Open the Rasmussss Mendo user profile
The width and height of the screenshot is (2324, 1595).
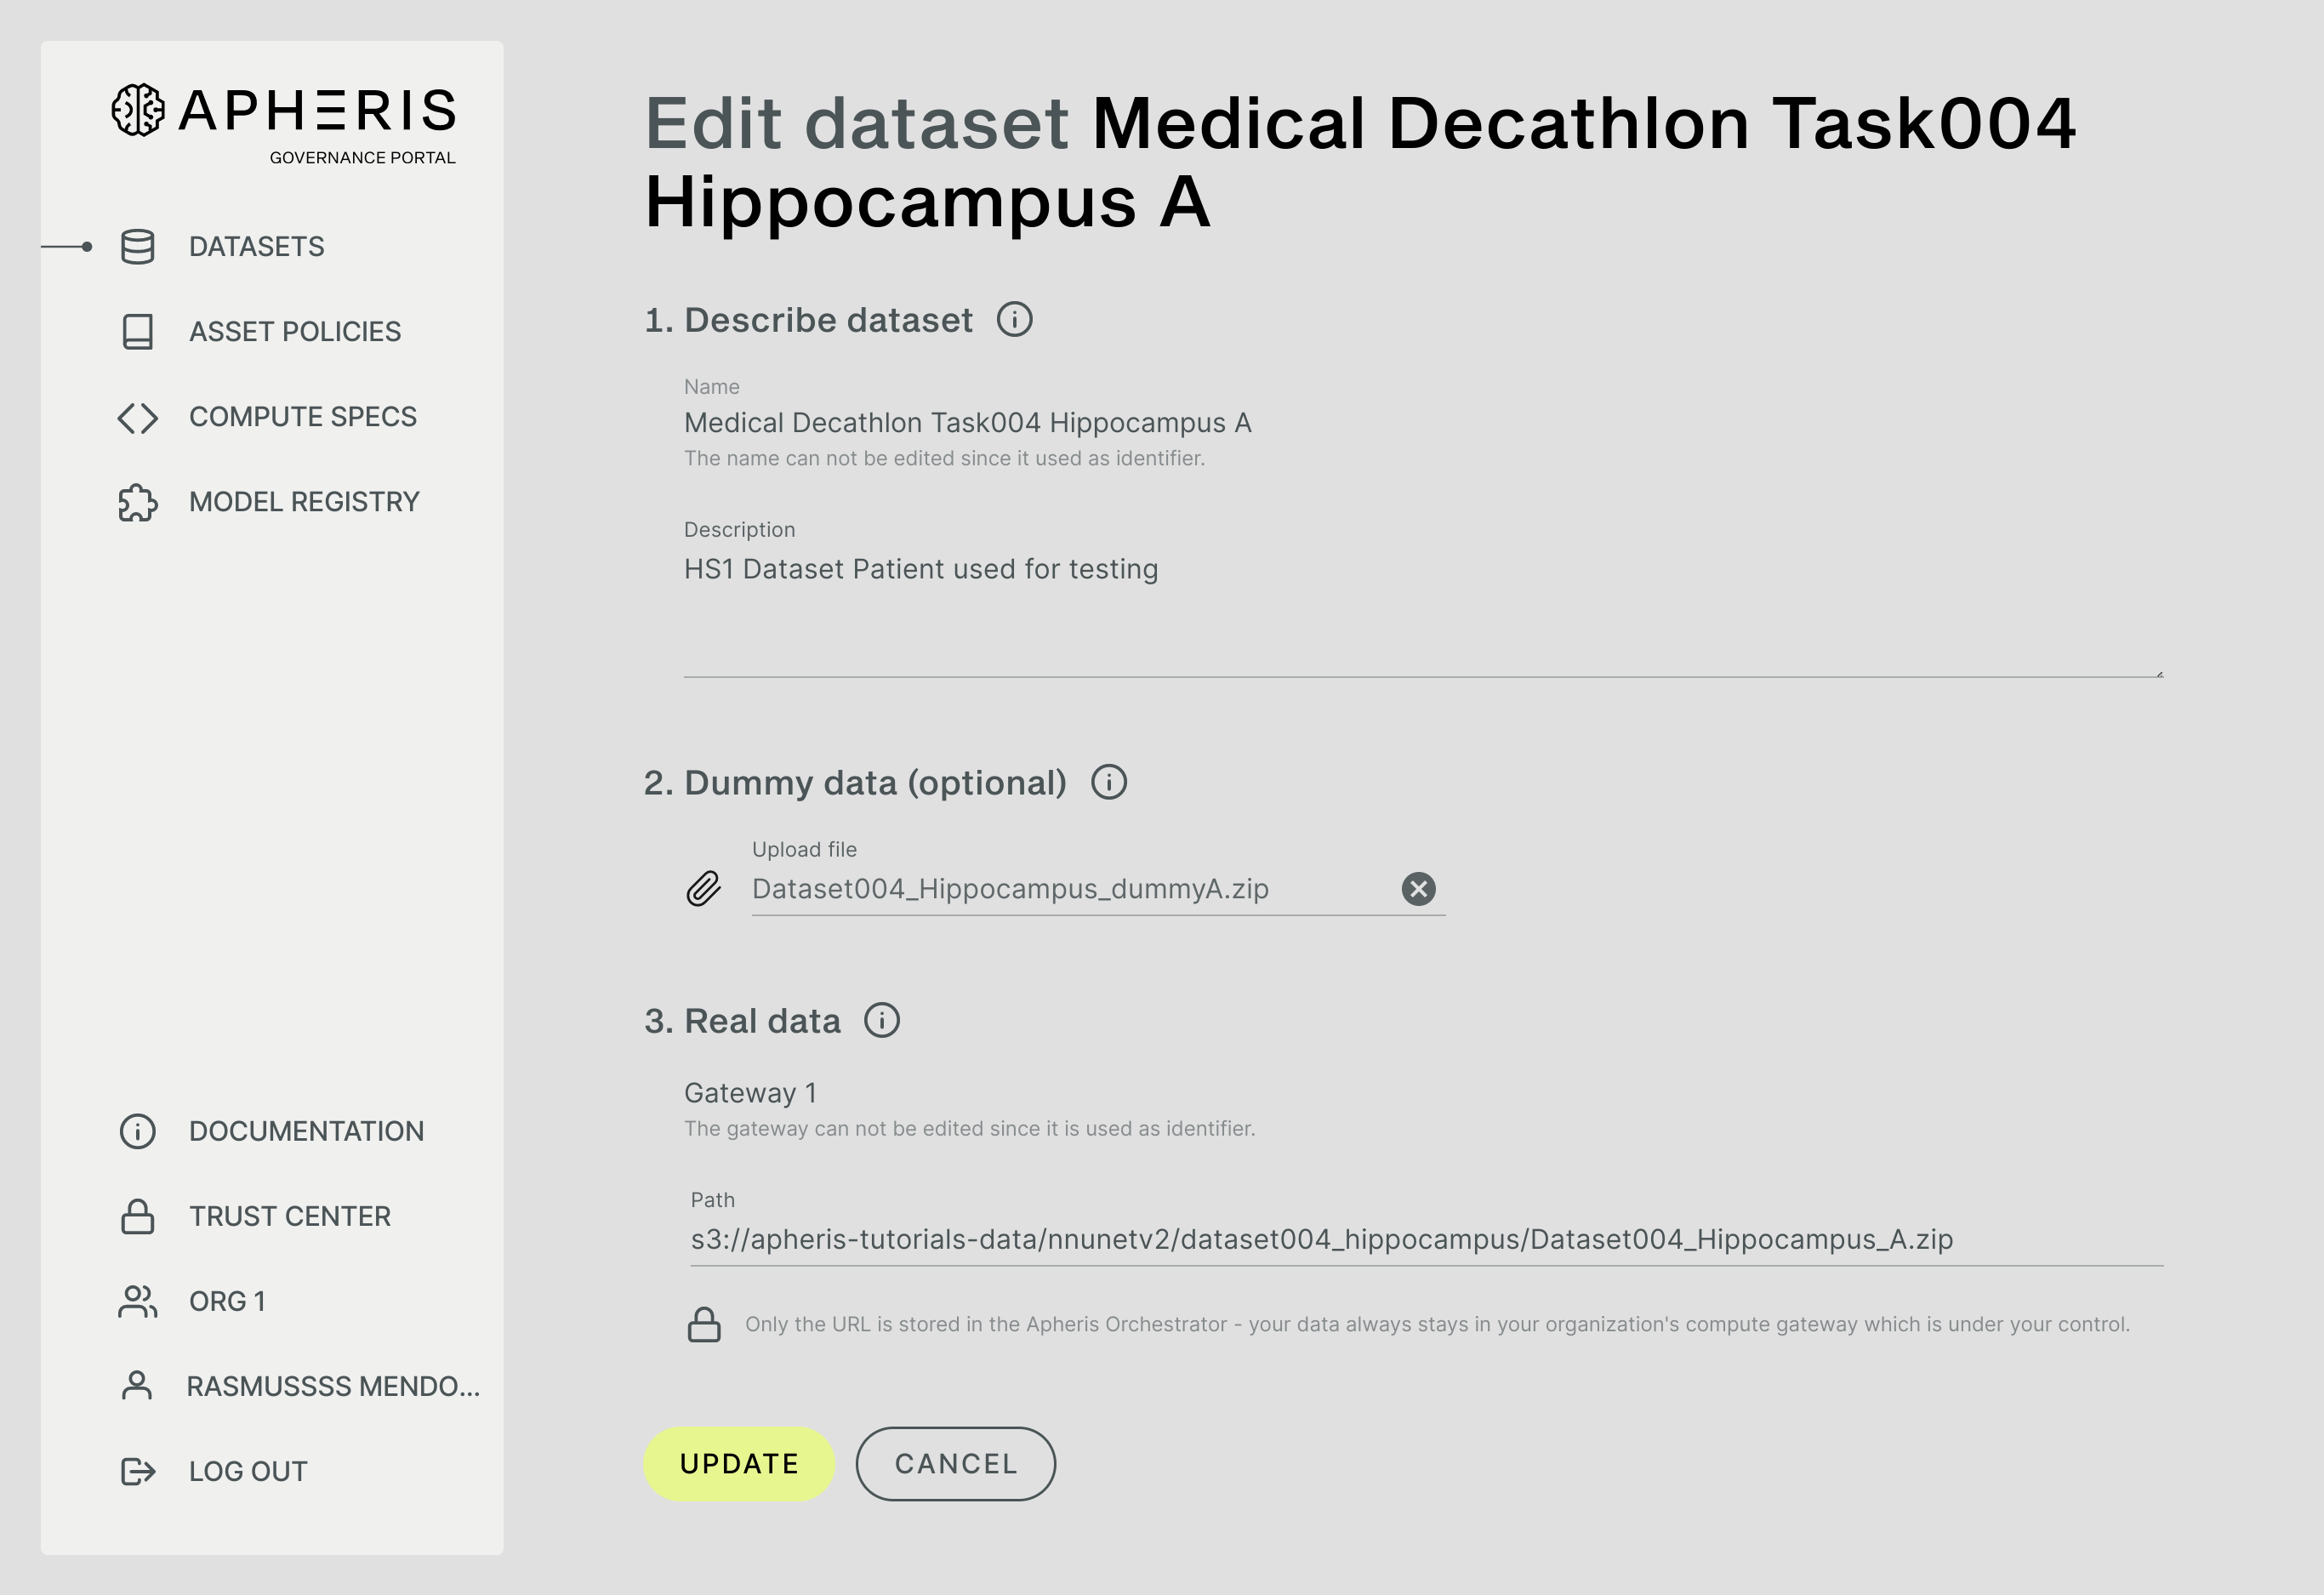coord(332,1386)
